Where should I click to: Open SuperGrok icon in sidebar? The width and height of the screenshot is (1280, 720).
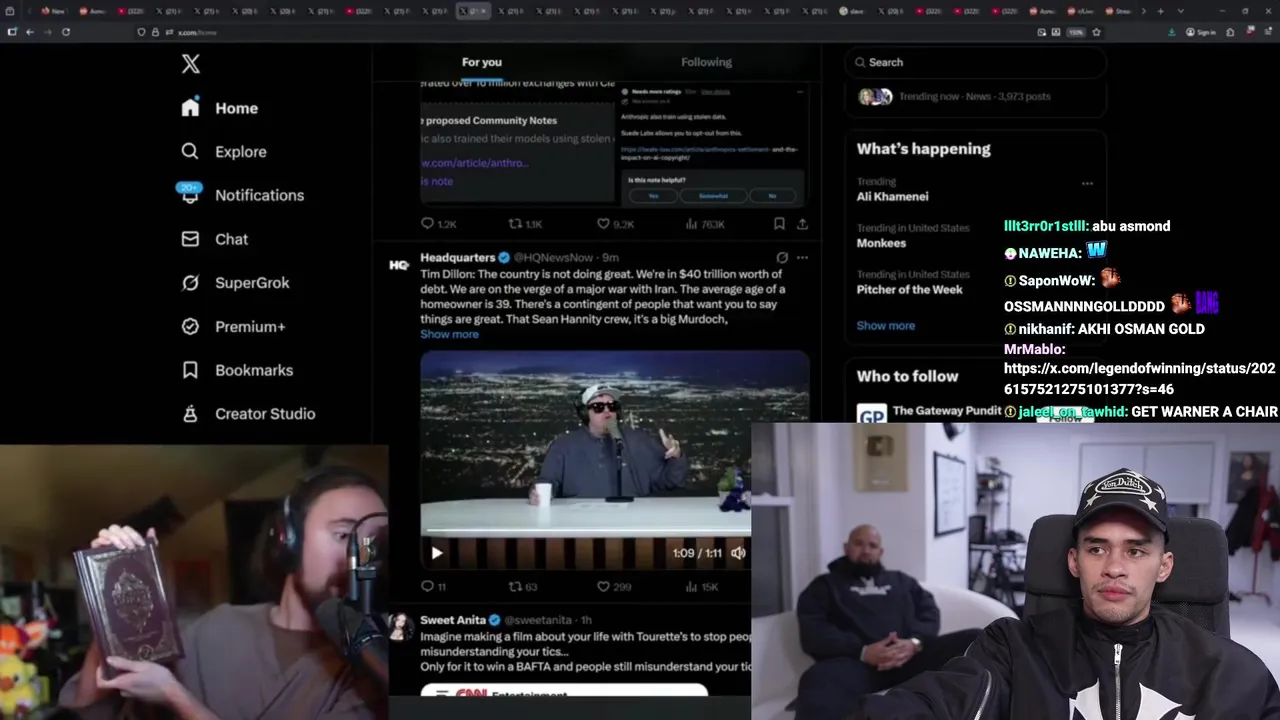[x=190, y=282]
